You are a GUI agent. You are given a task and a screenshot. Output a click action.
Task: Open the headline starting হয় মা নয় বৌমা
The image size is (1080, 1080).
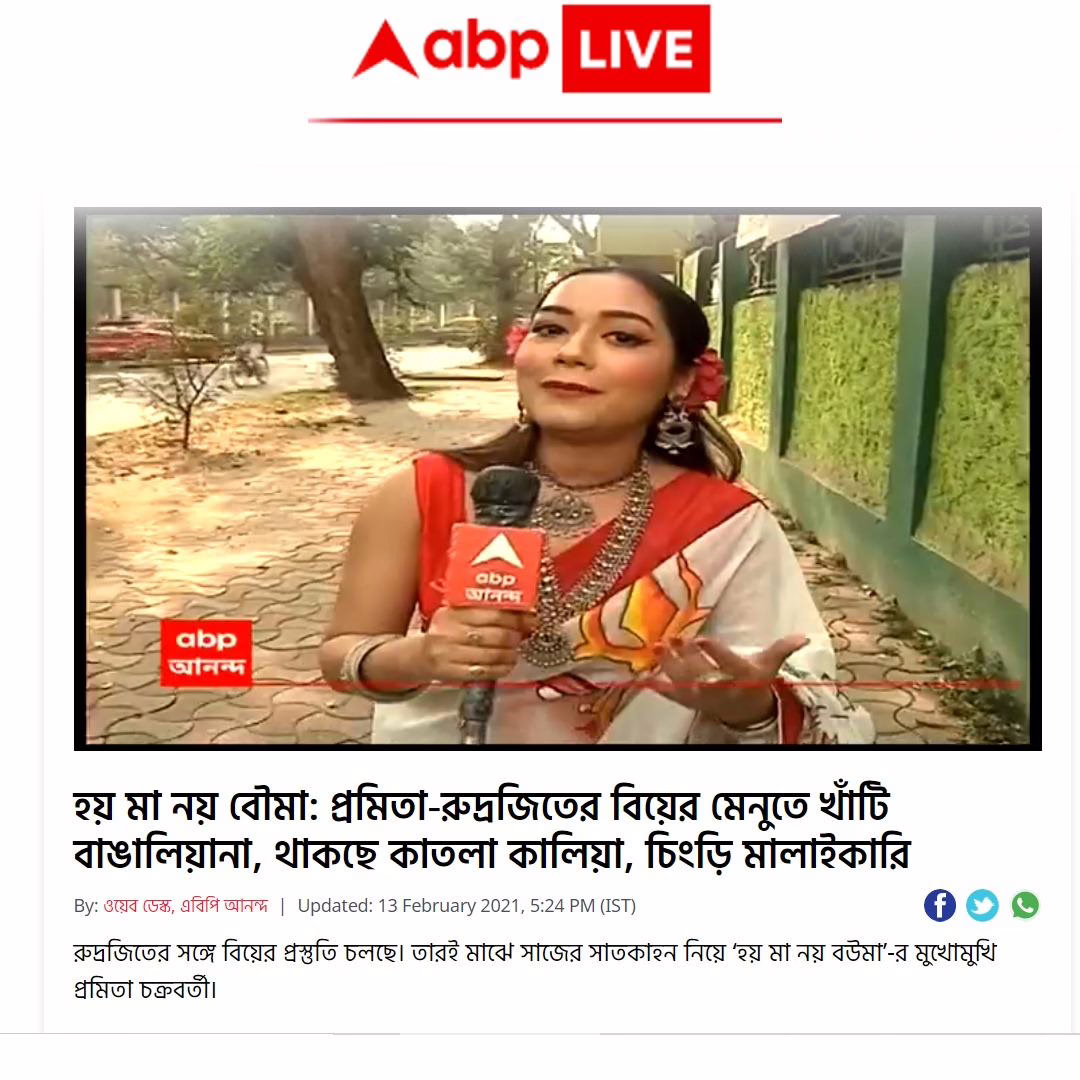492,829
